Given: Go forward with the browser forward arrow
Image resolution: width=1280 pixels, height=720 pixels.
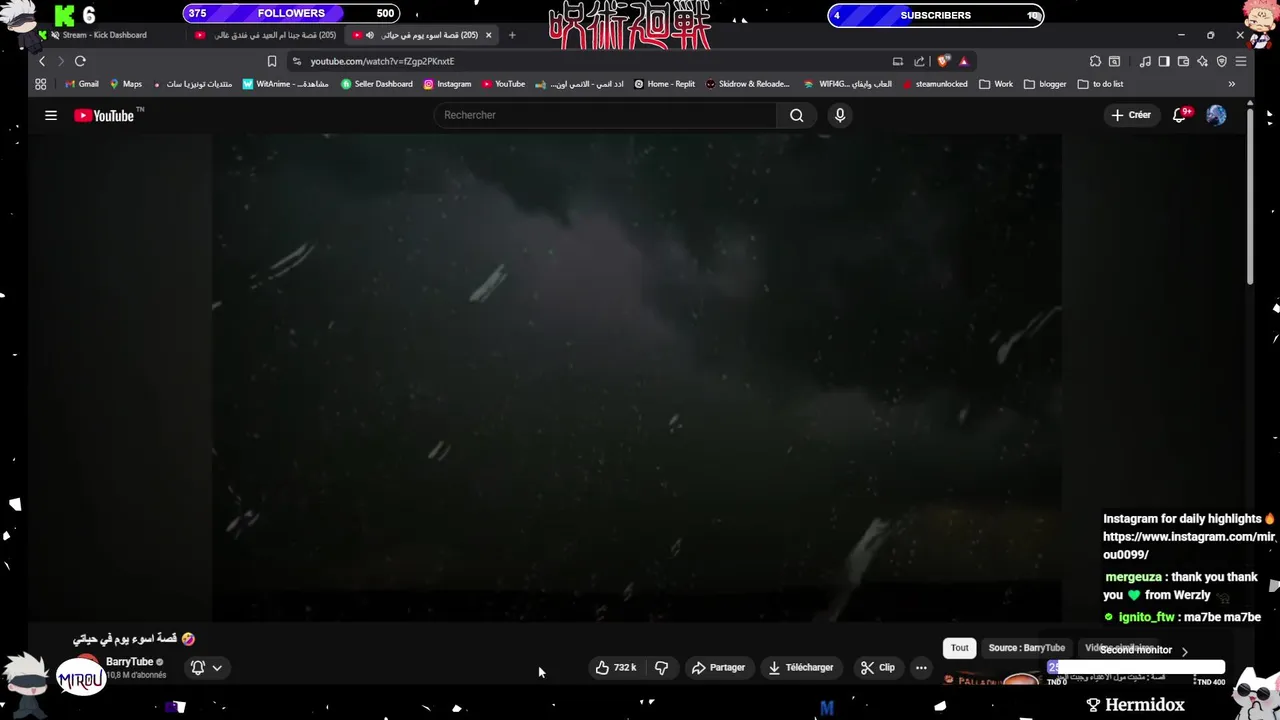Looking at the screenshot, I should click(60, 61).
